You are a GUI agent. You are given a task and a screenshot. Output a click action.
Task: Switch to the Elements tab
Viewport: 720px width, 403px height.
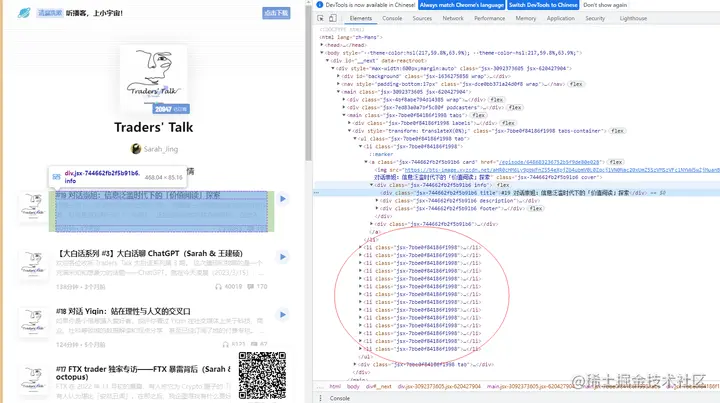360,18
